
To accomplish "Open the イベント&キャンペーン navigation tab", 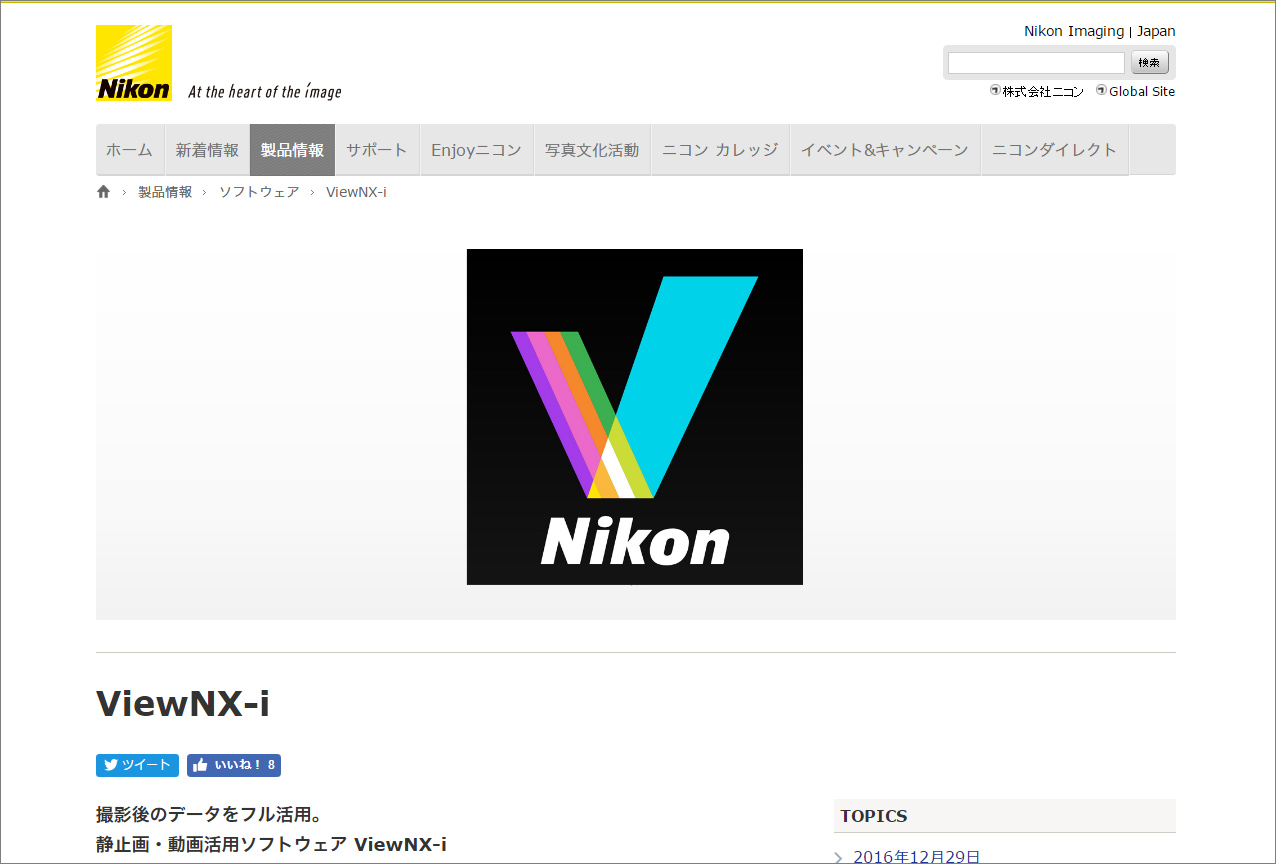I will (885, 150).
